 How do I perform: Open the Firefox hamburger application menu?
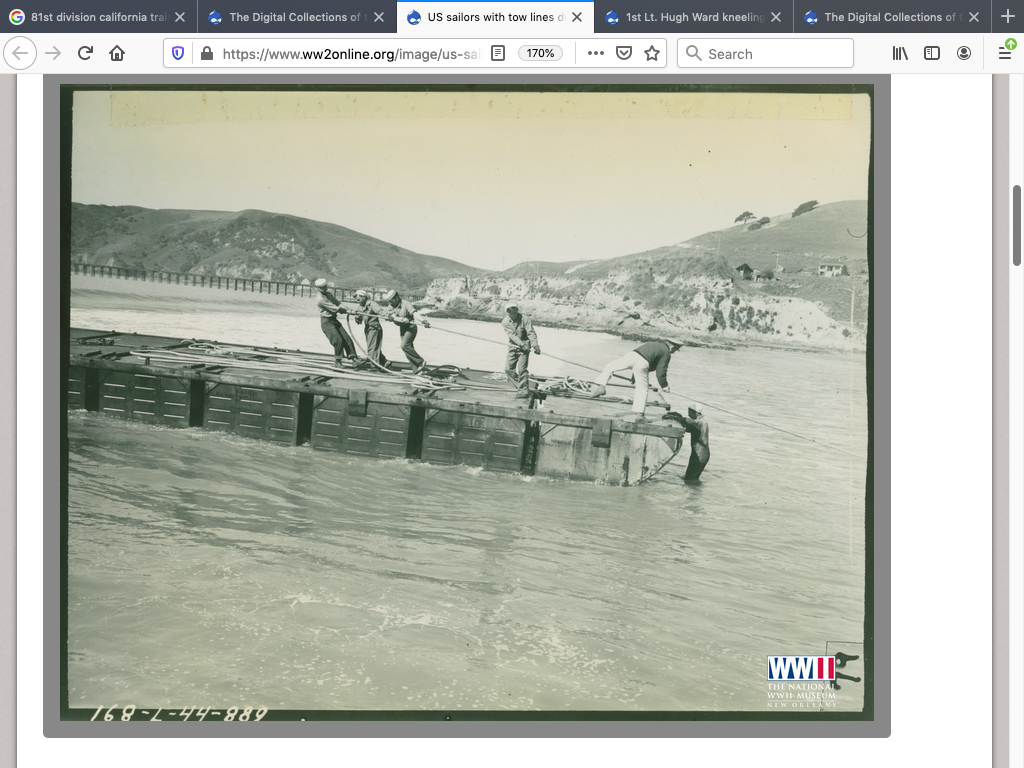pos(1005,54)
